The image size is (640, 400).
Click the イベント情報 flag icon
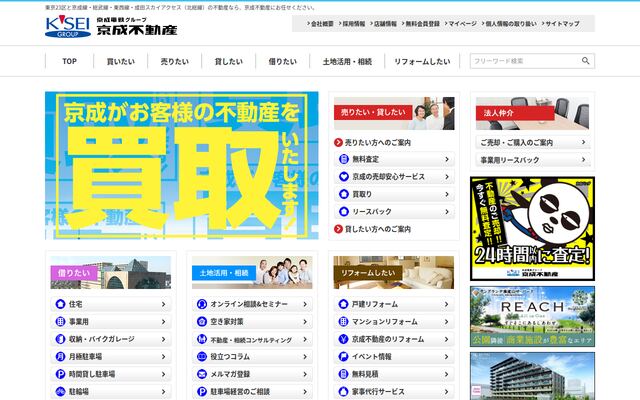pyautogui.click(x=343, y=356)
